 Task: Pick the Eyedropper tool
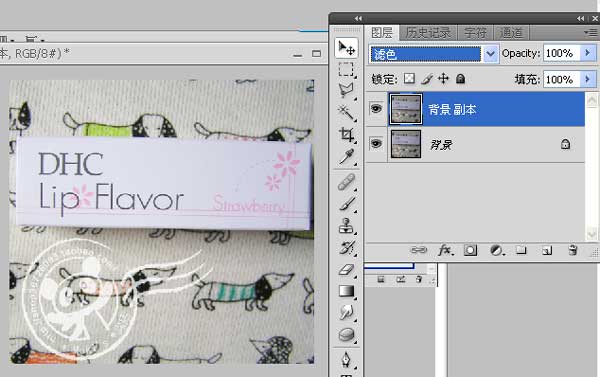coord(346,157)
